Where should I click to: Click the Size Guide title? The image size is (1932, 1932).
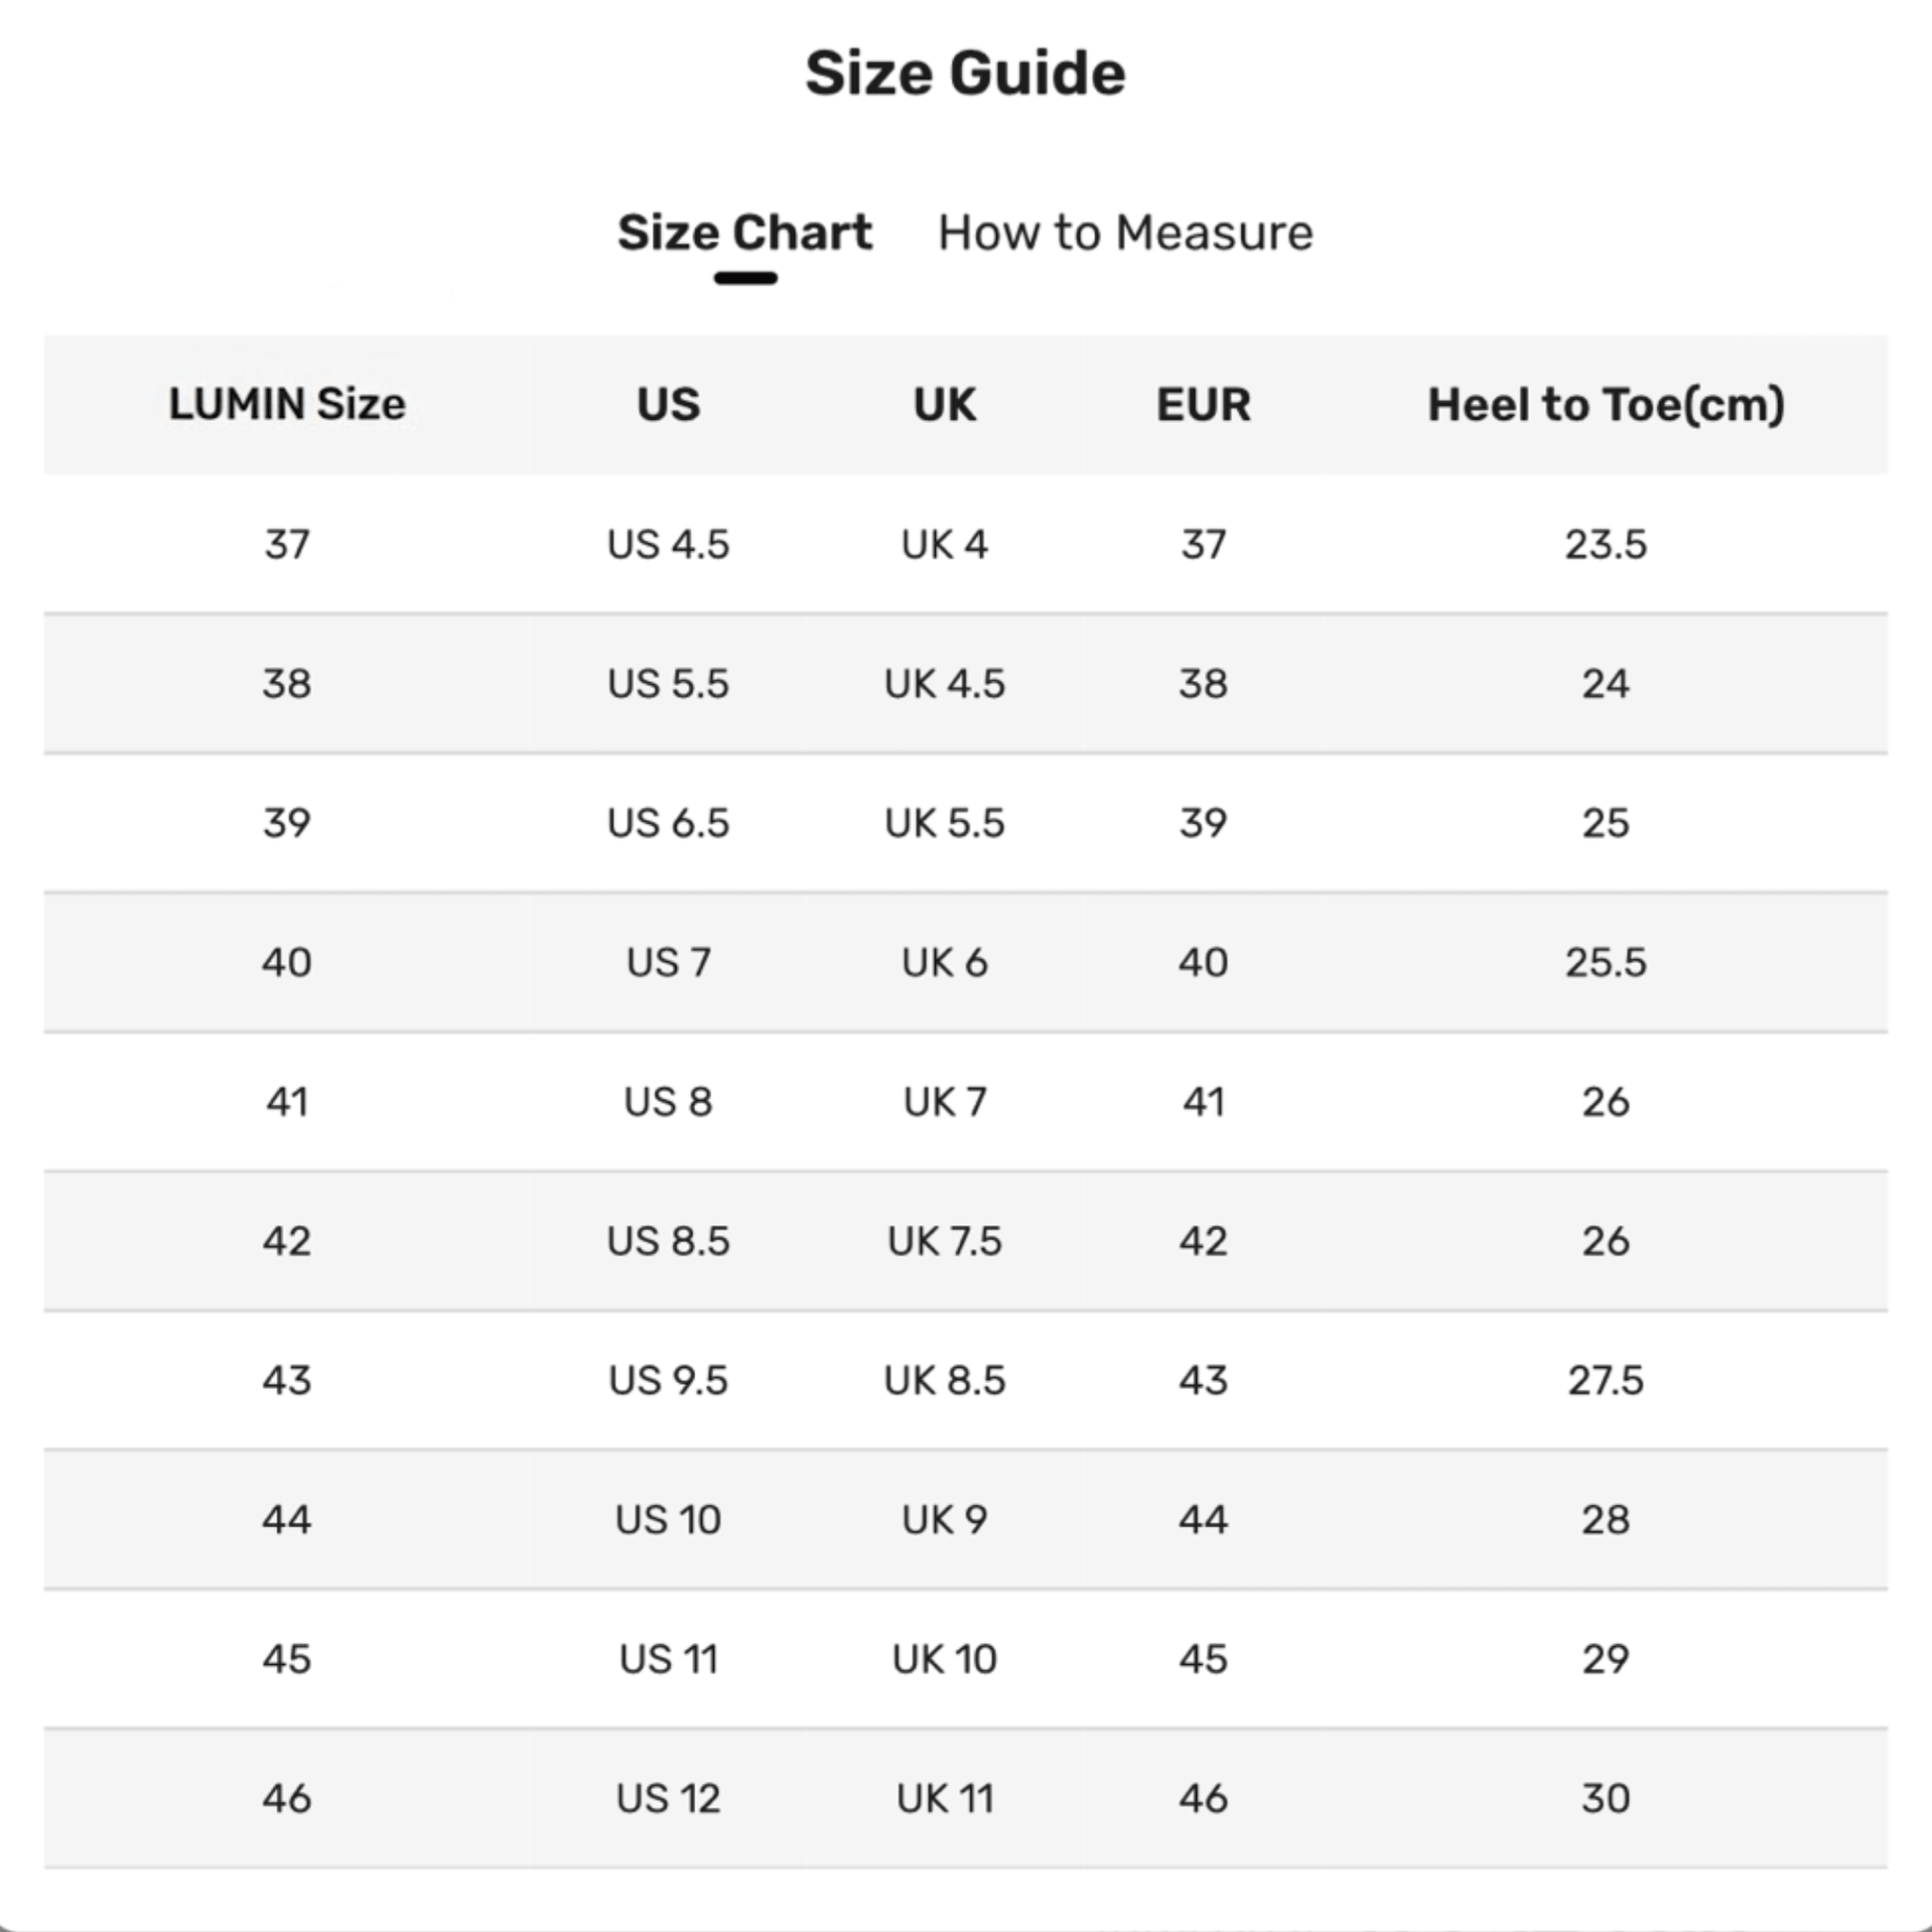[965, 74]
